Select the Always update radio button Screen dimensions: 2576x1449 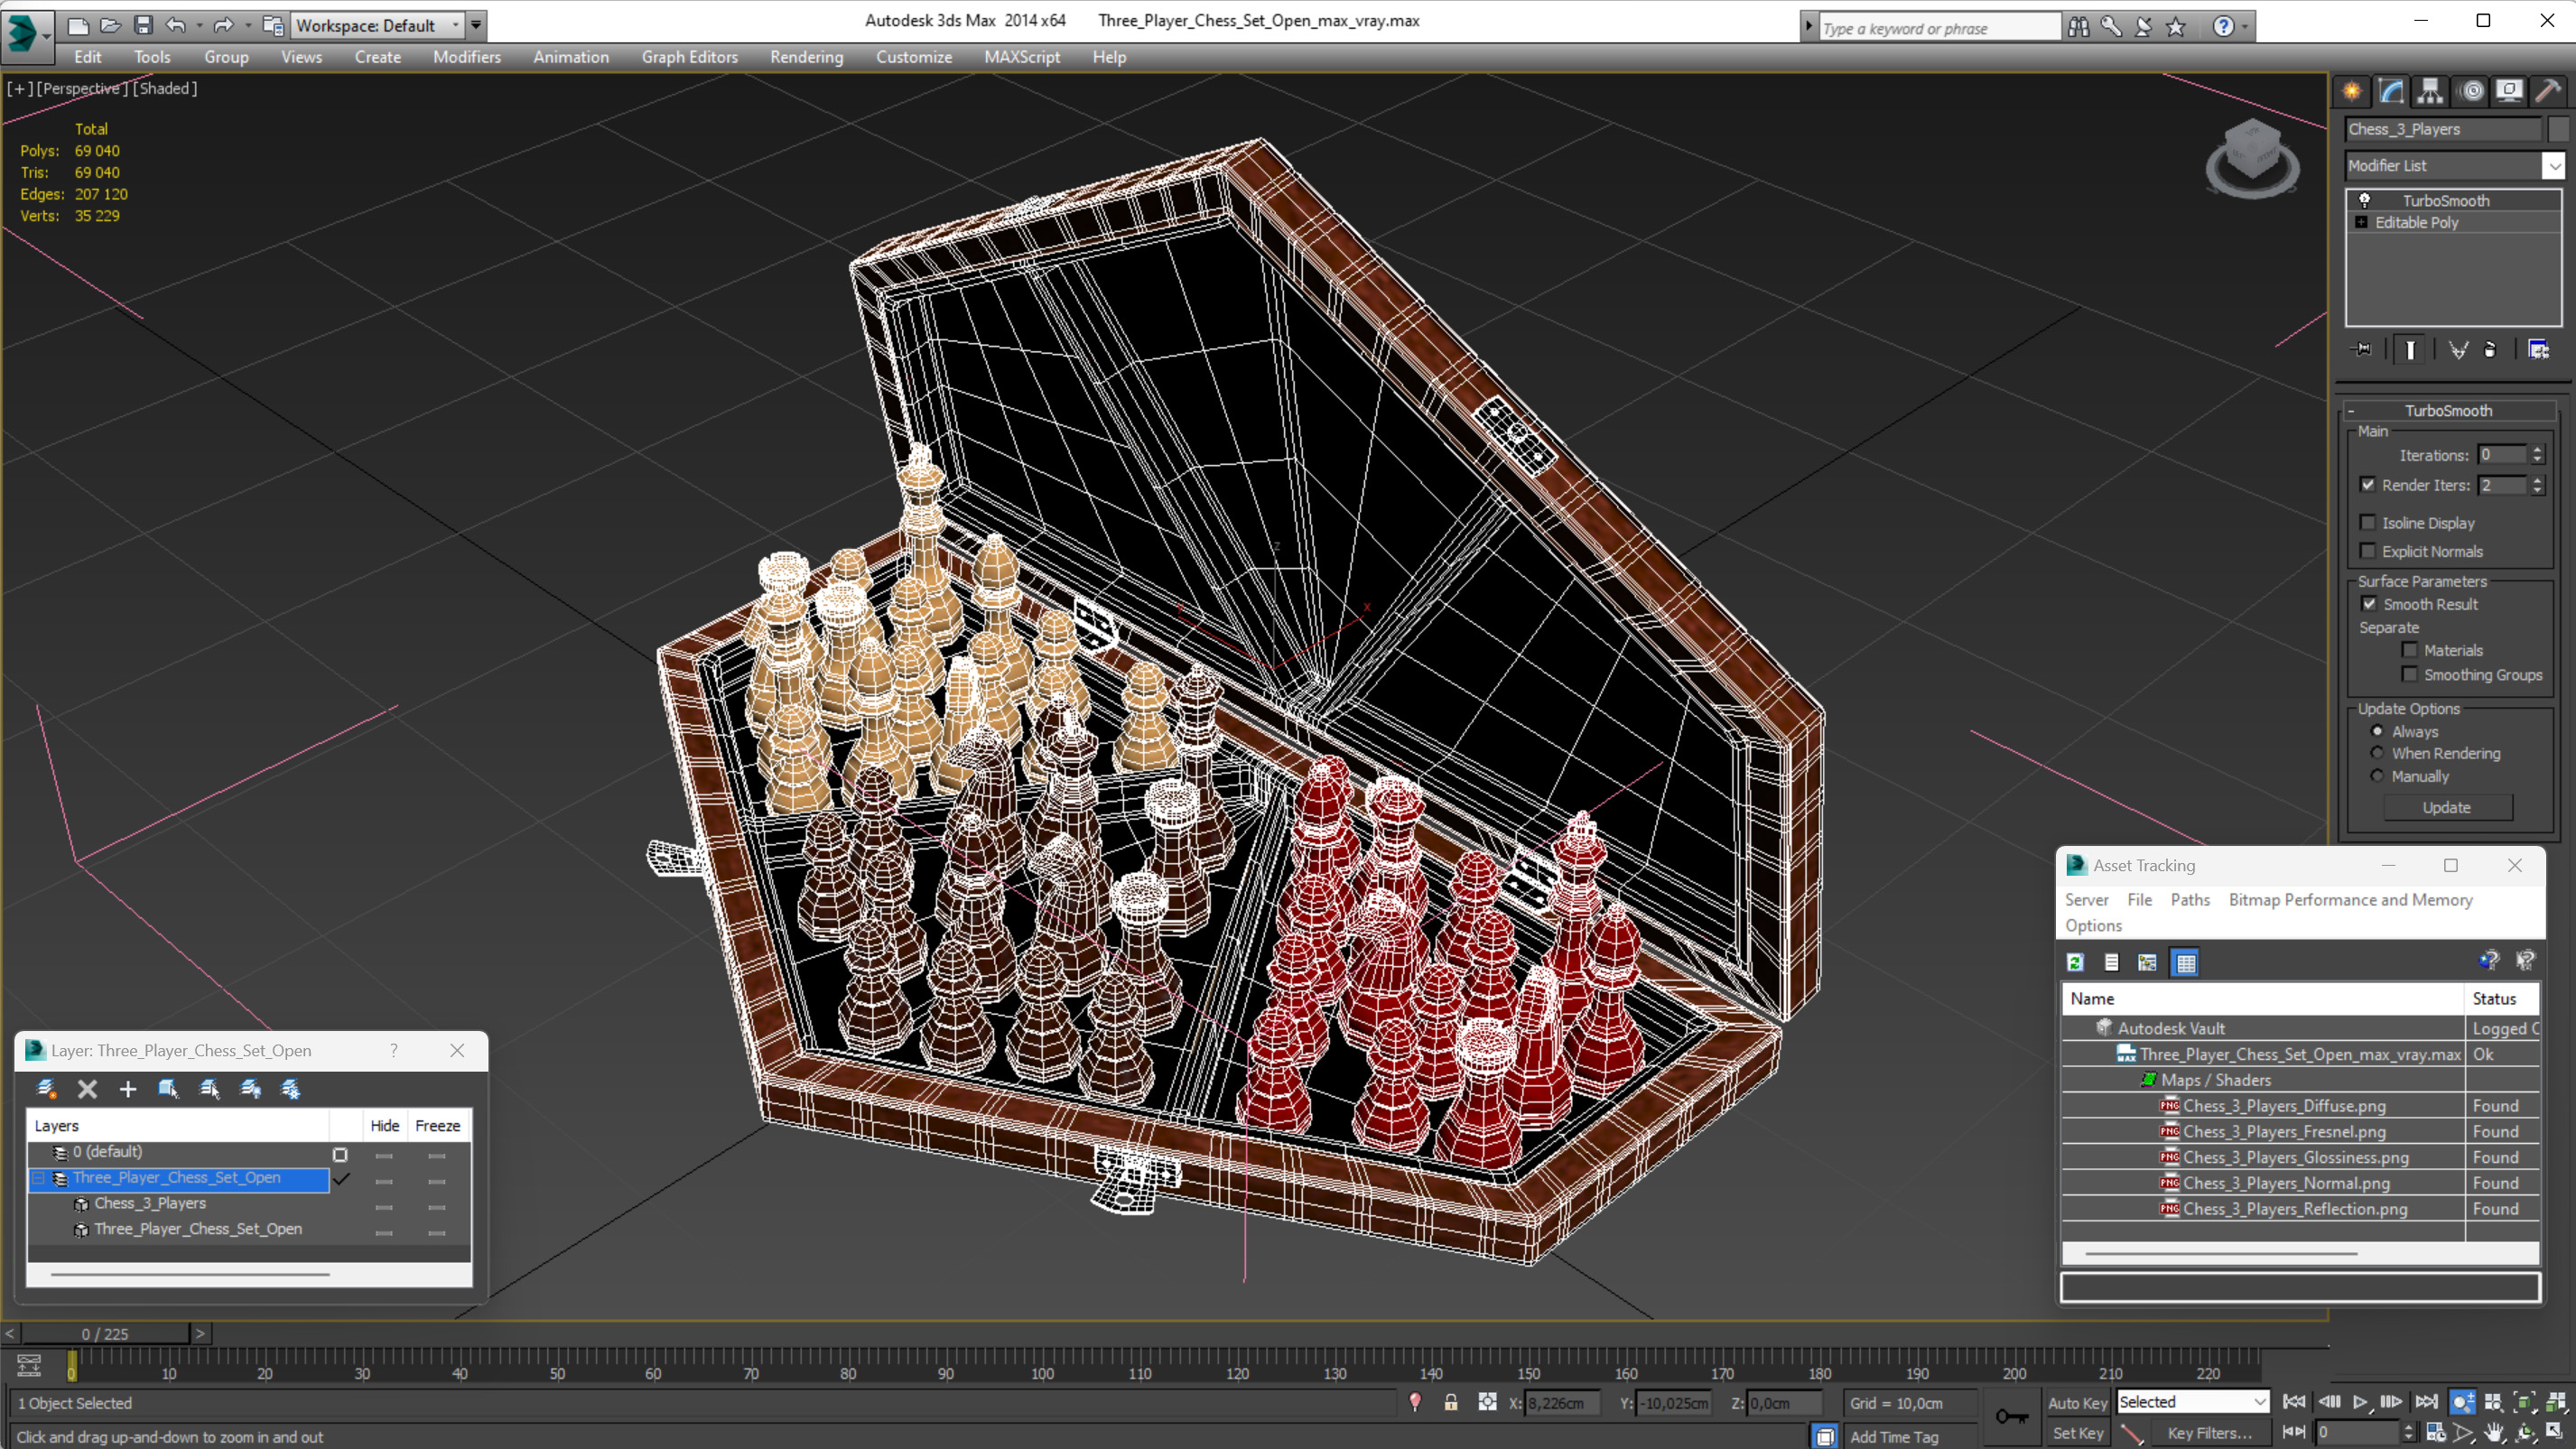[x=2377, y=731]
